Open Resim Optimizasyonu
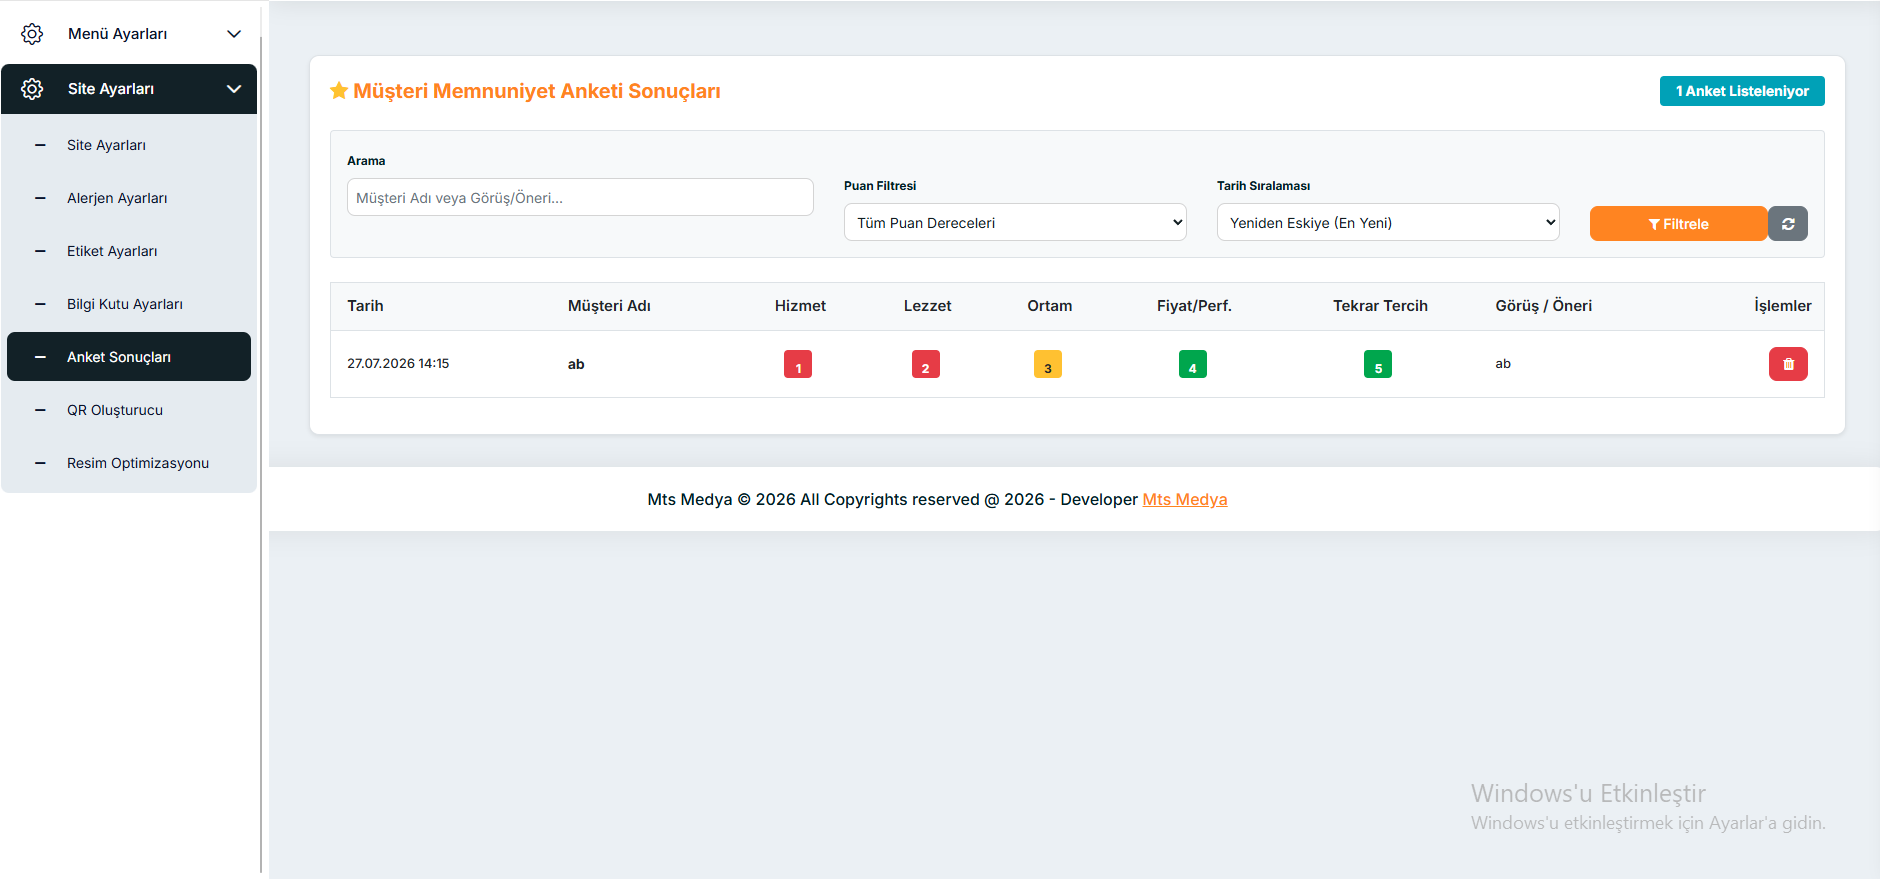Viewport: 1880px width, 879px height. [x=129, y=463]
